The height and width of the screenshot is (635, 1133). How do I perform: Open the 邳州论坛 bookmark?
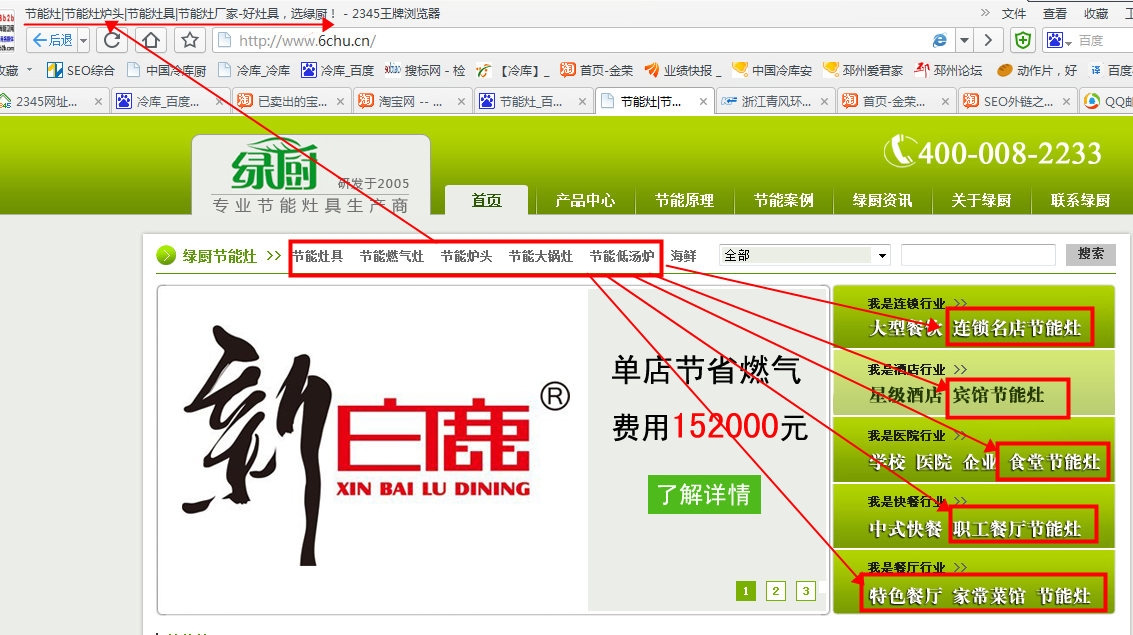[x=948, y=70]
